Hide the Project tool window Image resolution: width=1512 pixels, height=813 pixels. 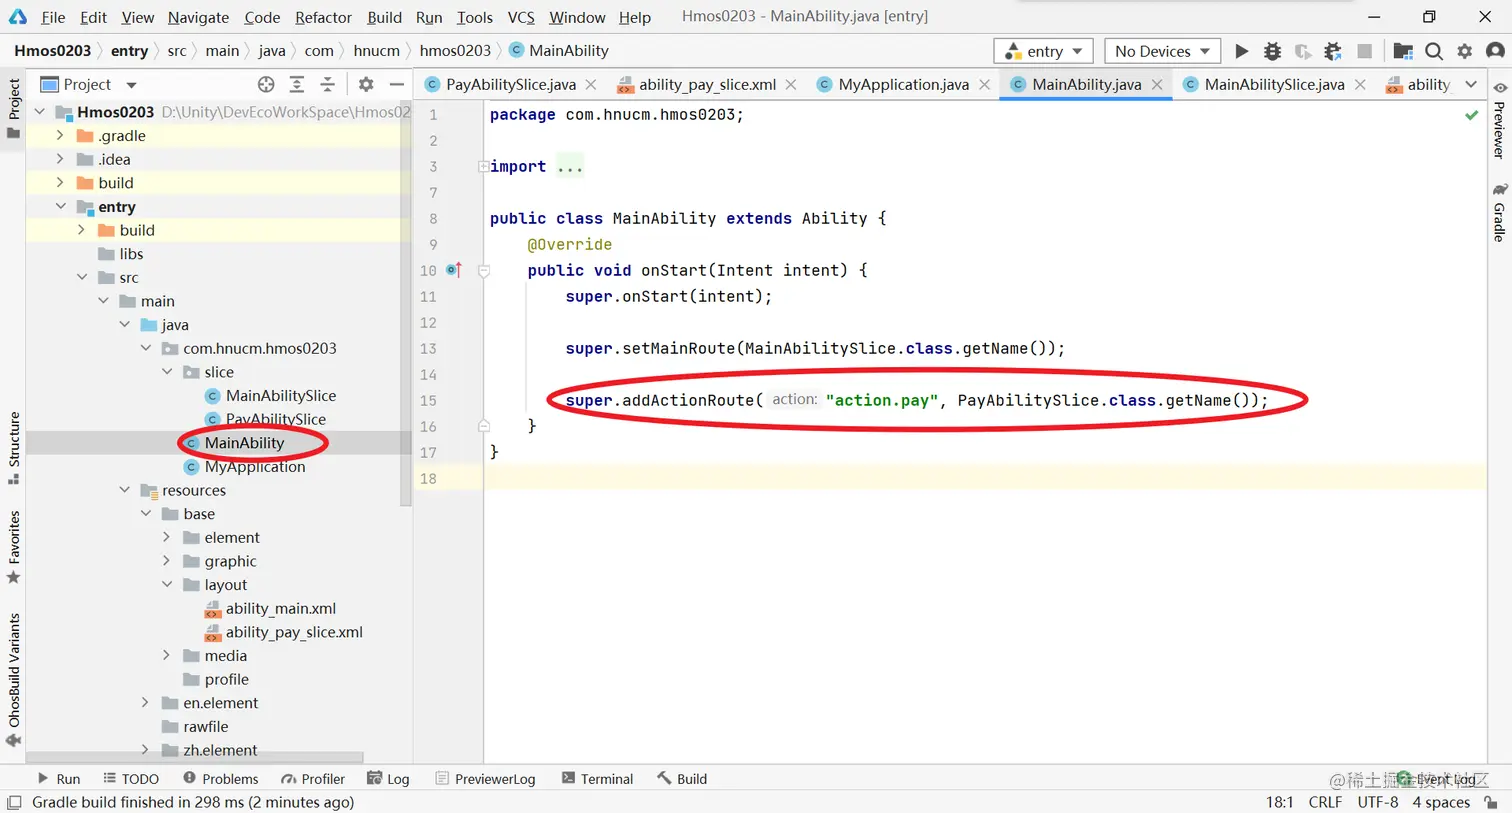click(x=397, y=84)
